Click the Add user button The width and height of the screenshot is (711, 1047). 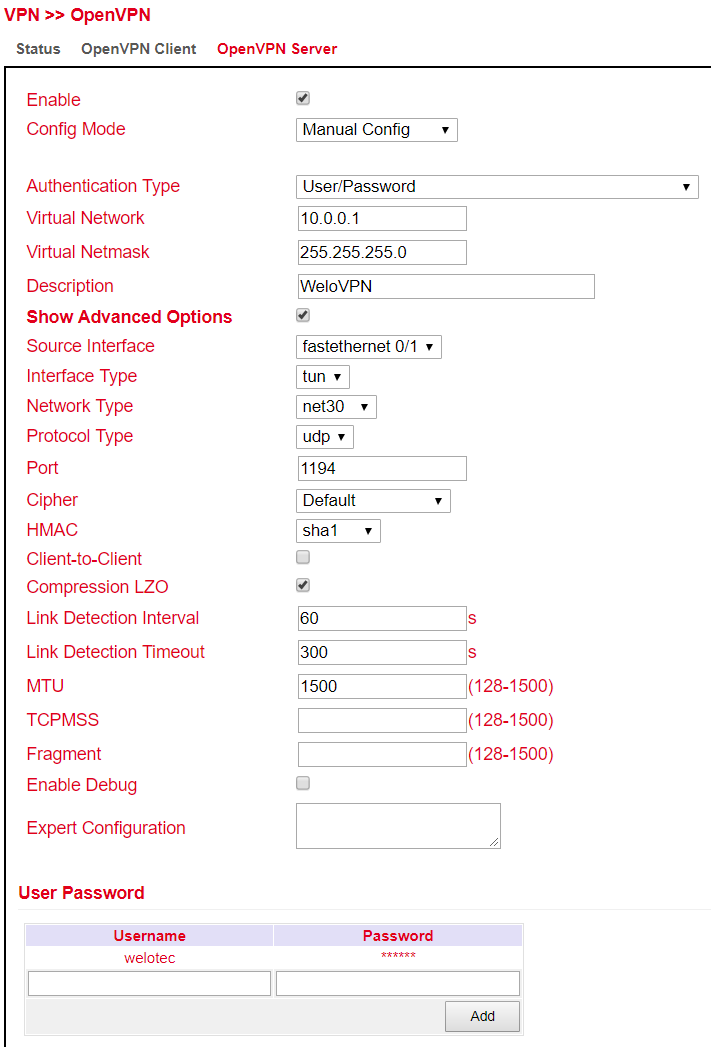pyautogui.click(x=482, y=1016)
